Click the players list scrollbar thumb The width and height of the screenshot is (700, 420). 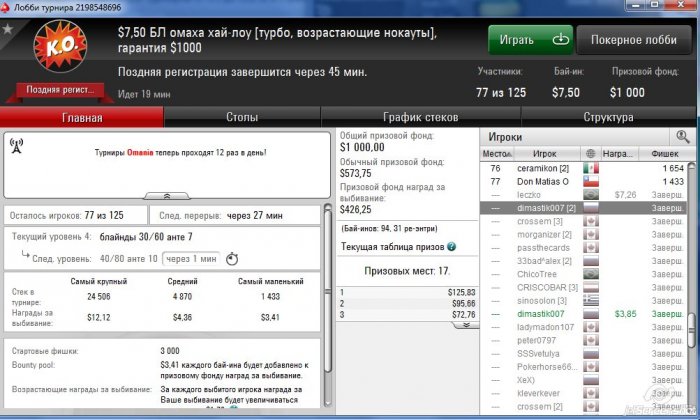click(692, 330)
